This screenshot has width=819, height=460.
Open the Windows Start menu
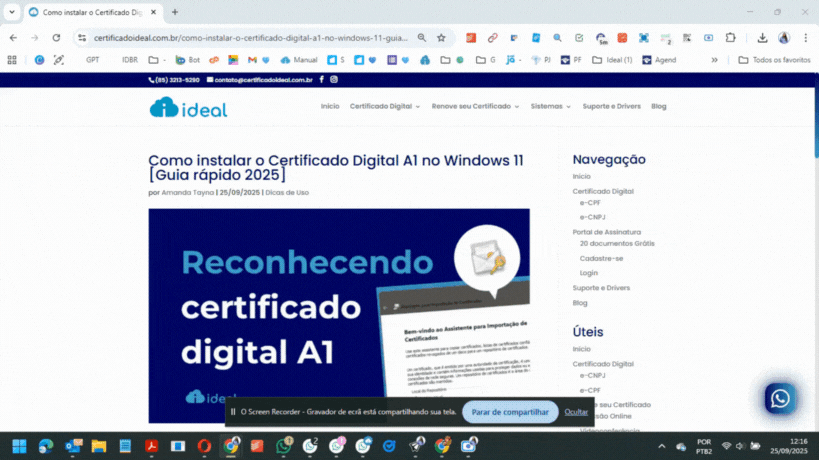tap(19, 445)
